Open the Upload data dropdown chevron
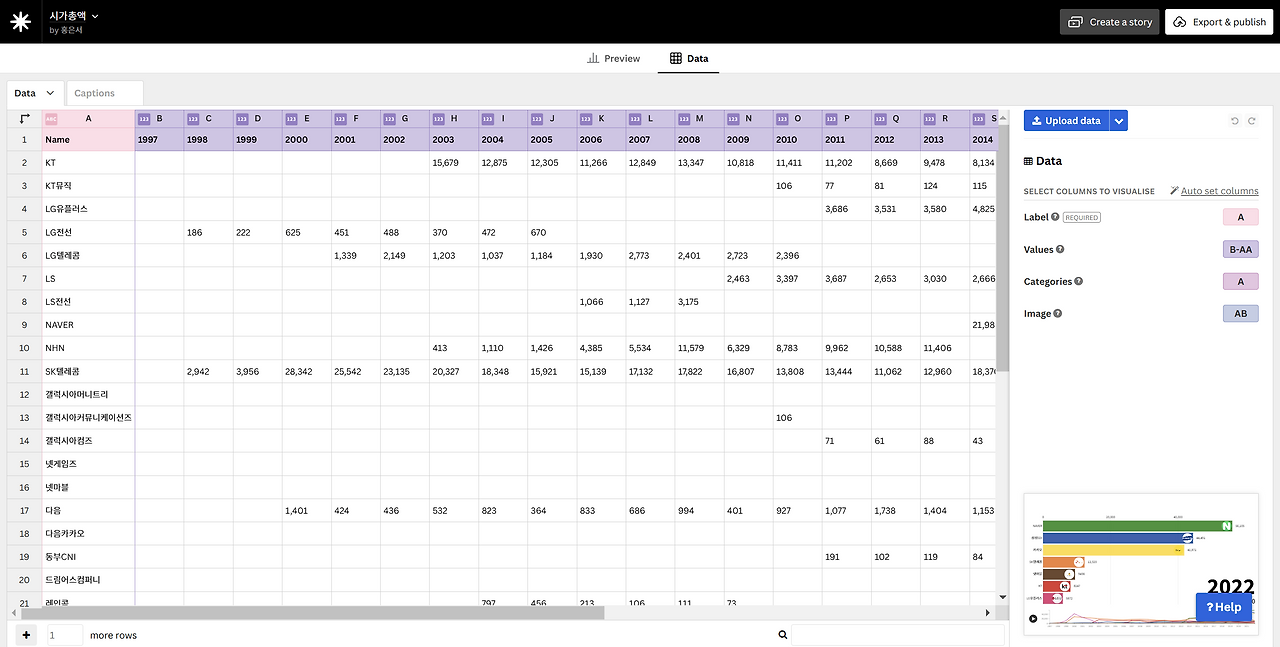Viewport: 1280px width, 647px height. [1118, 120]
